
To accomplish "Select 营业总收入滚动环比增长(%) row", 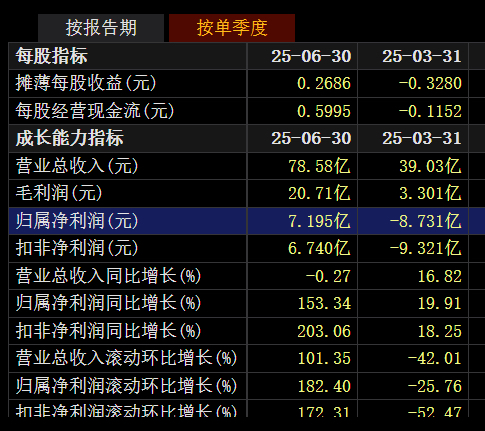I will click(x=247, y=358).
